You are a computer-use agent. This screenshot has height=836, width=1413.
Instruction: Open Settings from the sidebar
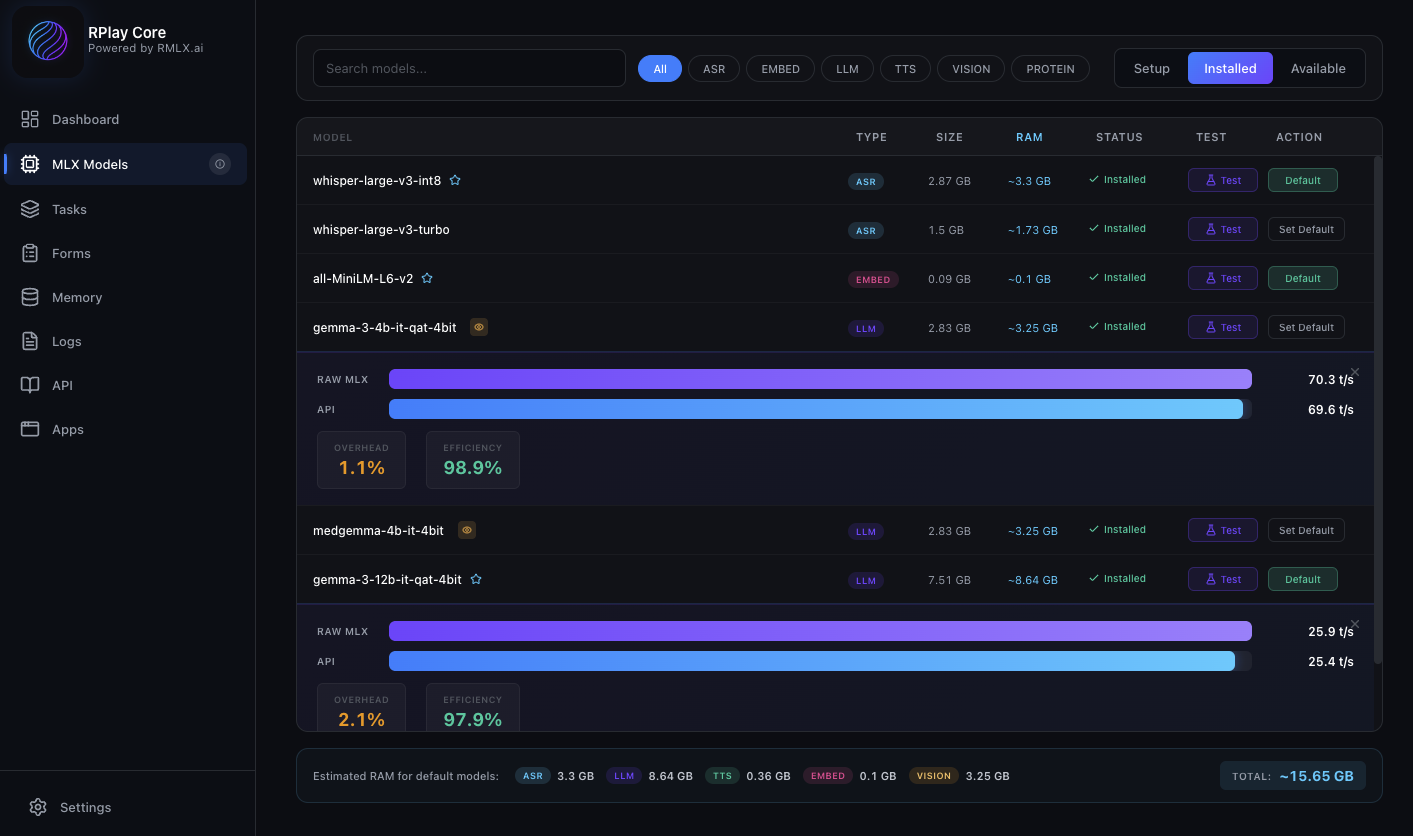tap(85, 807)
